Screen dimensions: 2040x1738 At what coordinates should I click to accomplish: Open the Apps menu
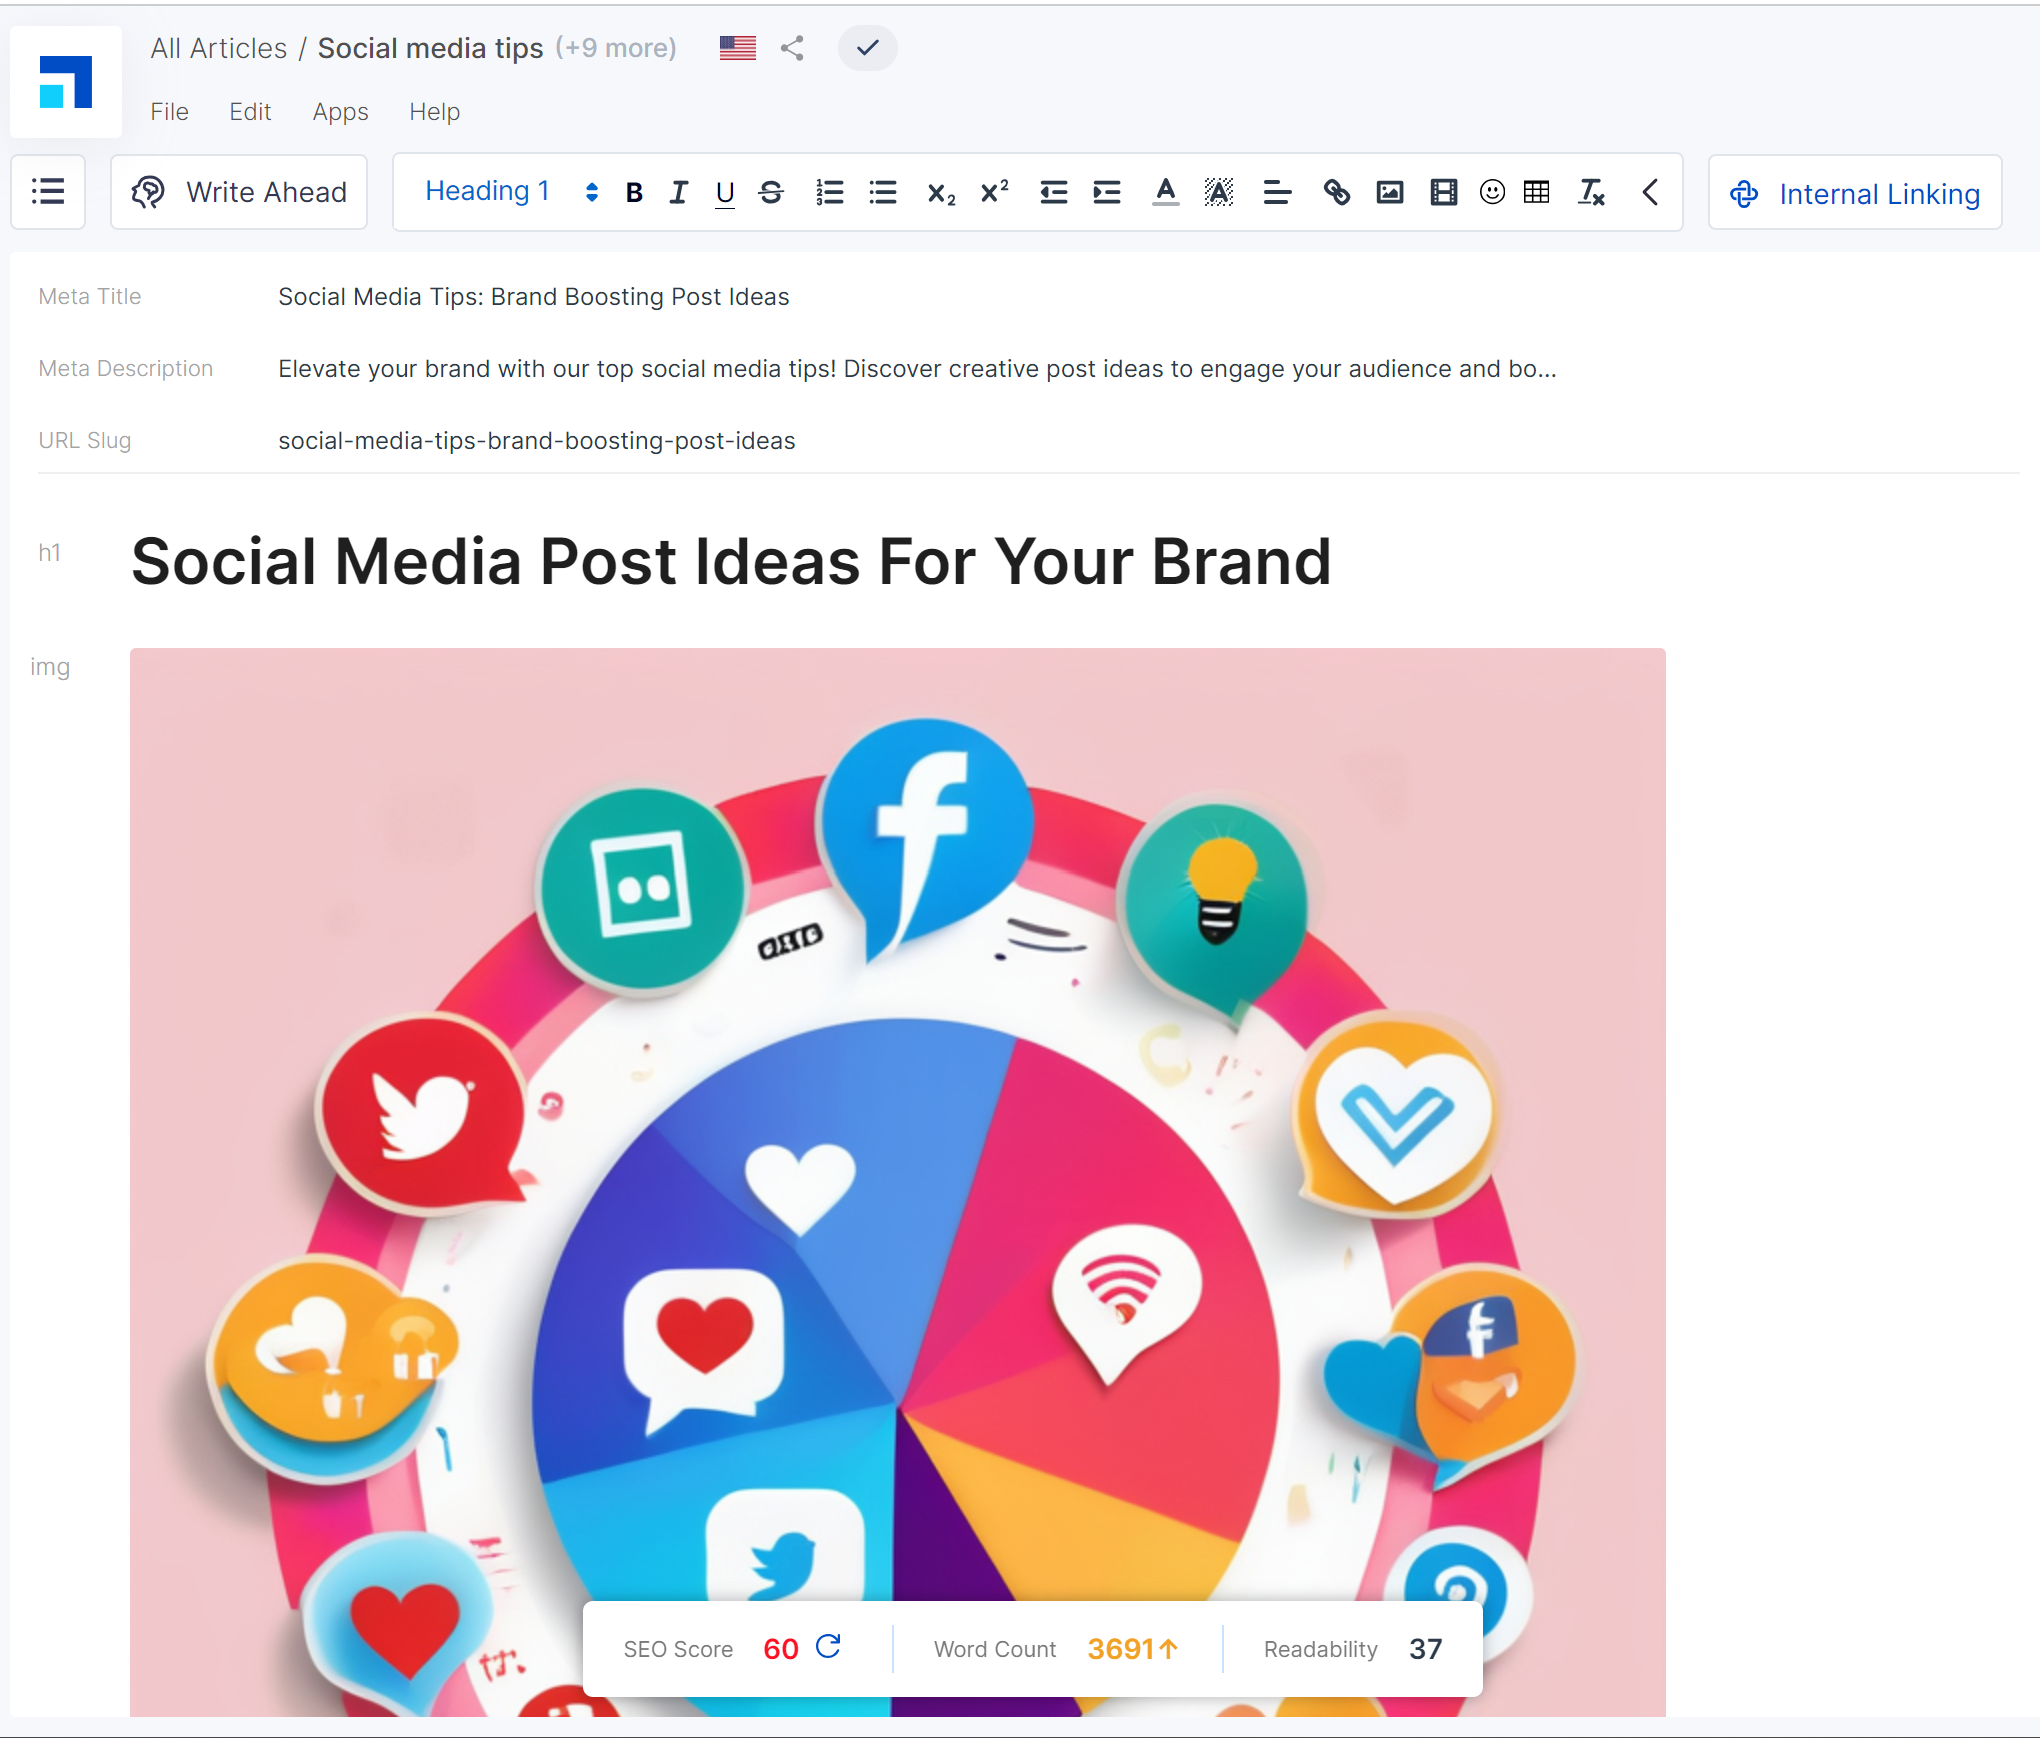tap(340, 112)
